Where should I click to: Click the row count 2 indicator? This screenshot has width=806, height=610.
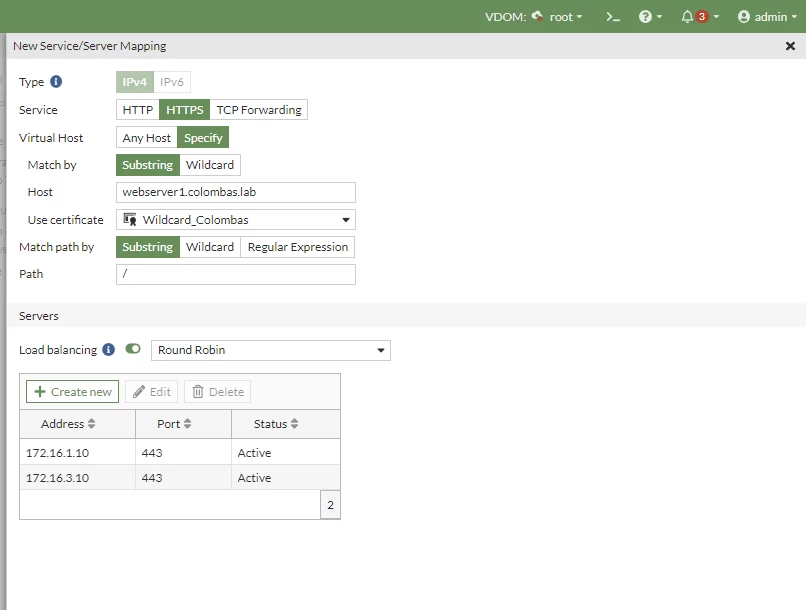(x=330, y=505)
